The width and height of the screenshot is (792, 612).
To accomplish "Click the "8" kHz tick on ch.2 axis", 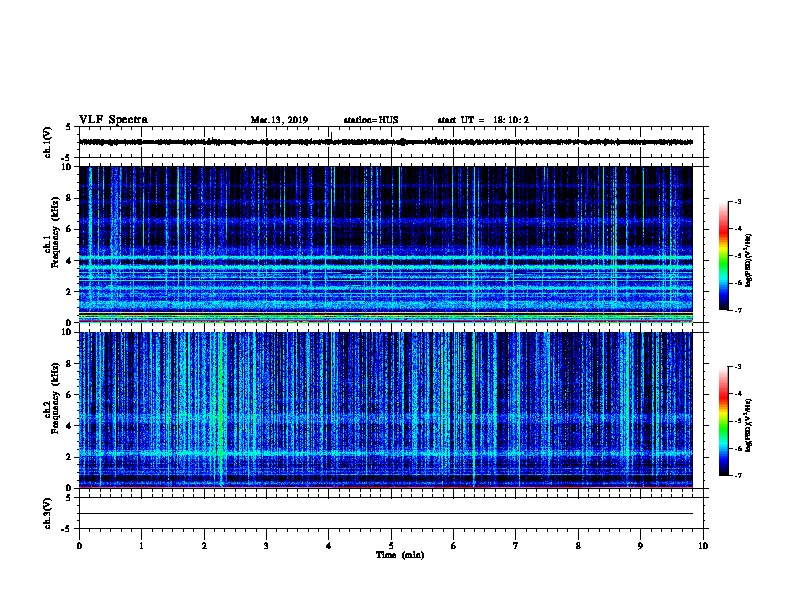I will 69,364.
